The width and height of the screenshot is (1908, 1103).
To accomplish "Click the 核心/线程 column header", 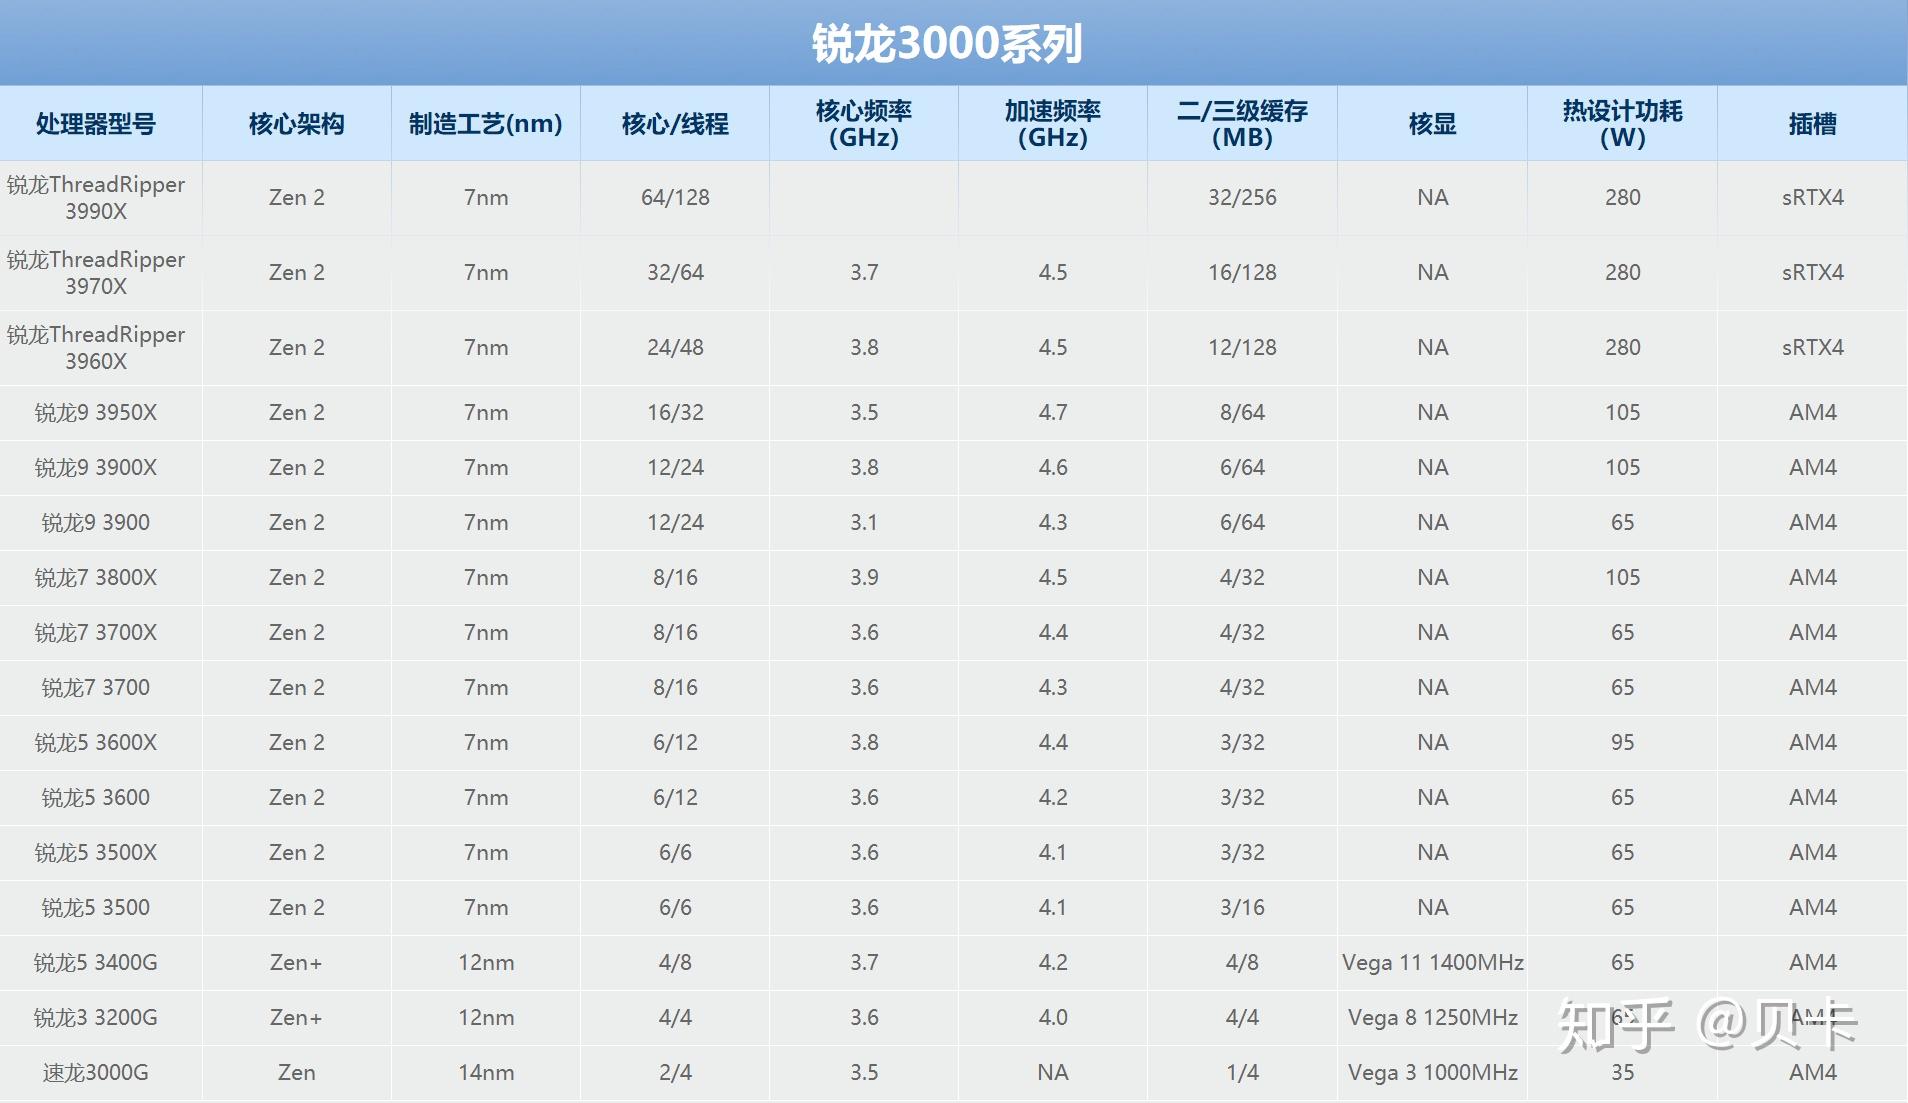I will tap(675, 124).
